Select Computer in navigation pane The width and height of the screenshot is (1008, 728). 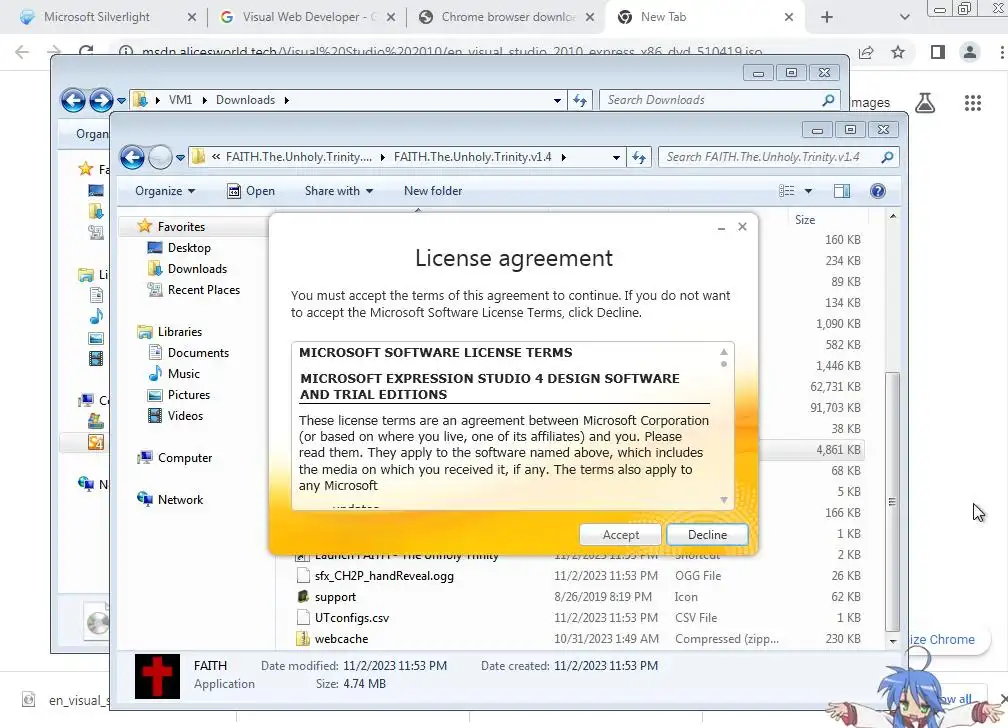[185, 458]
